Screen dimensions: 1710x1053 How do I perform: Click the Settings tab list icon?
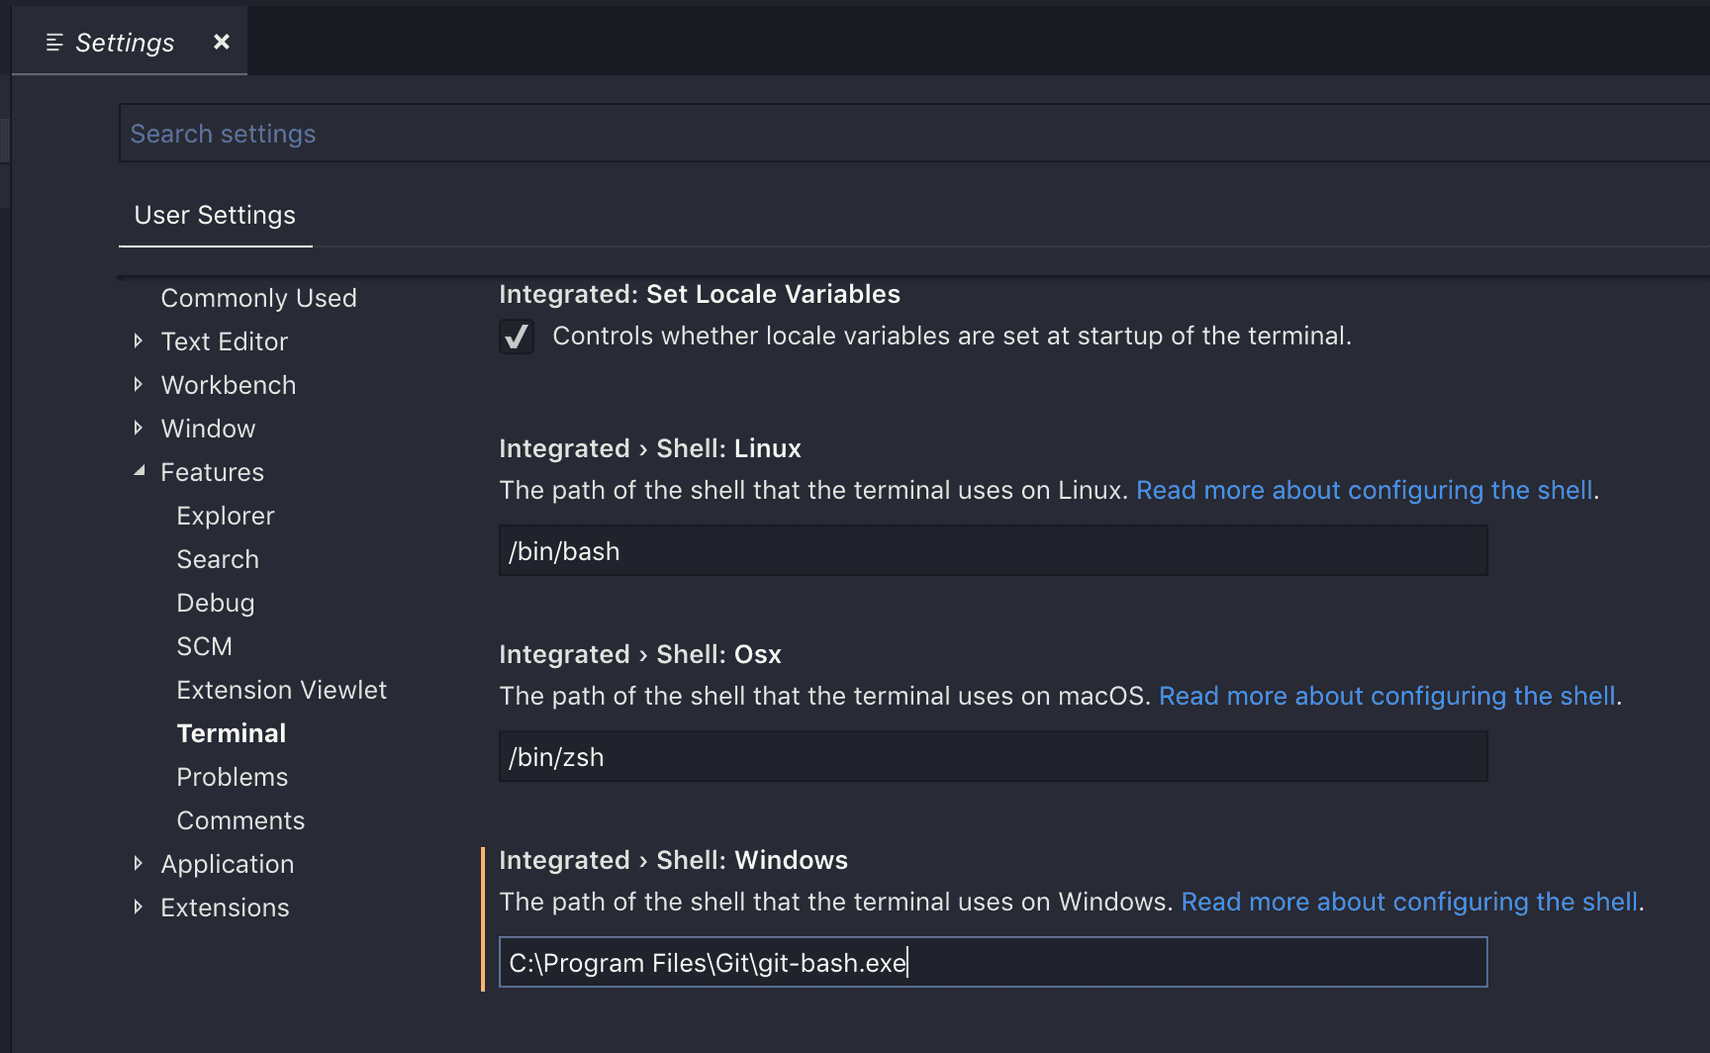coord(54,41)
